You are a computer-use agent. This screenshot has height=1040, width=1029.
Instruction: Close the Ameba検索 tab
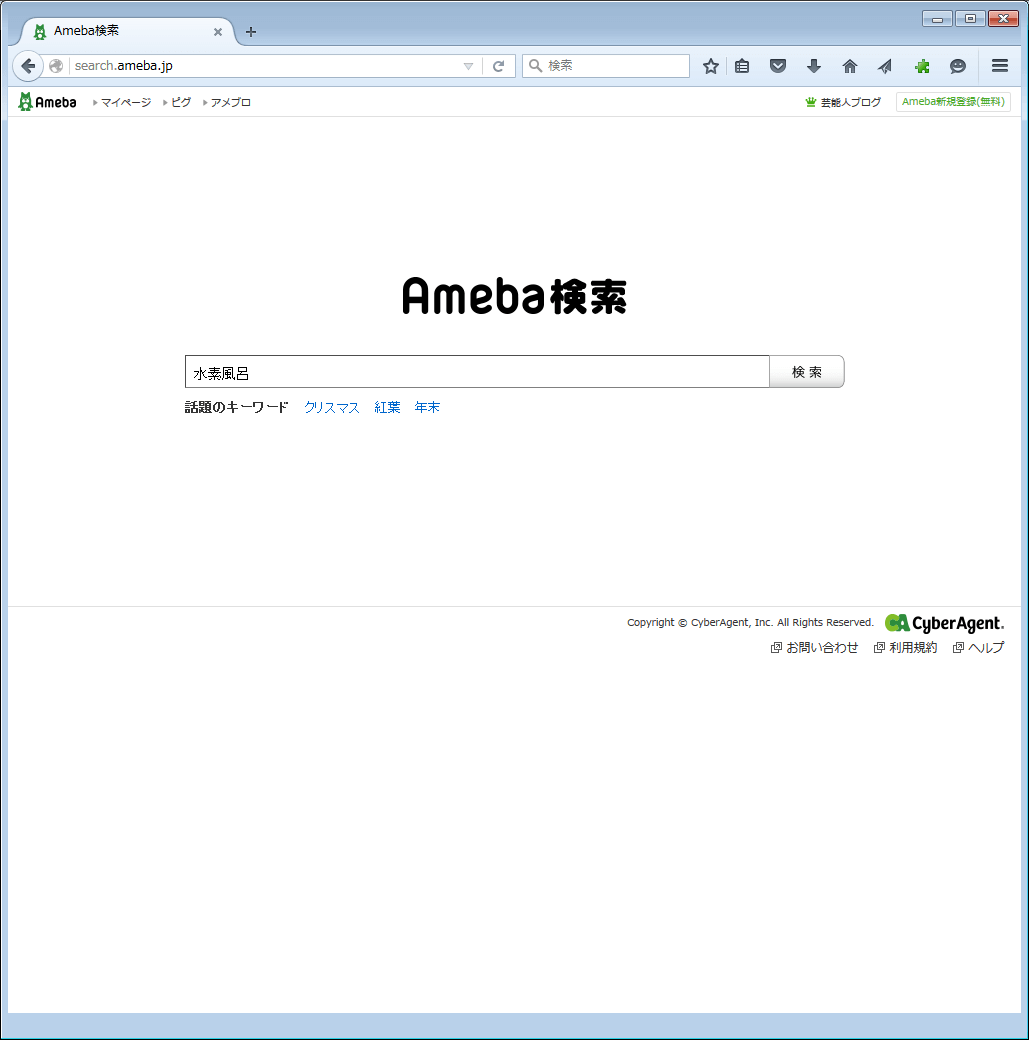click(218, 32)
